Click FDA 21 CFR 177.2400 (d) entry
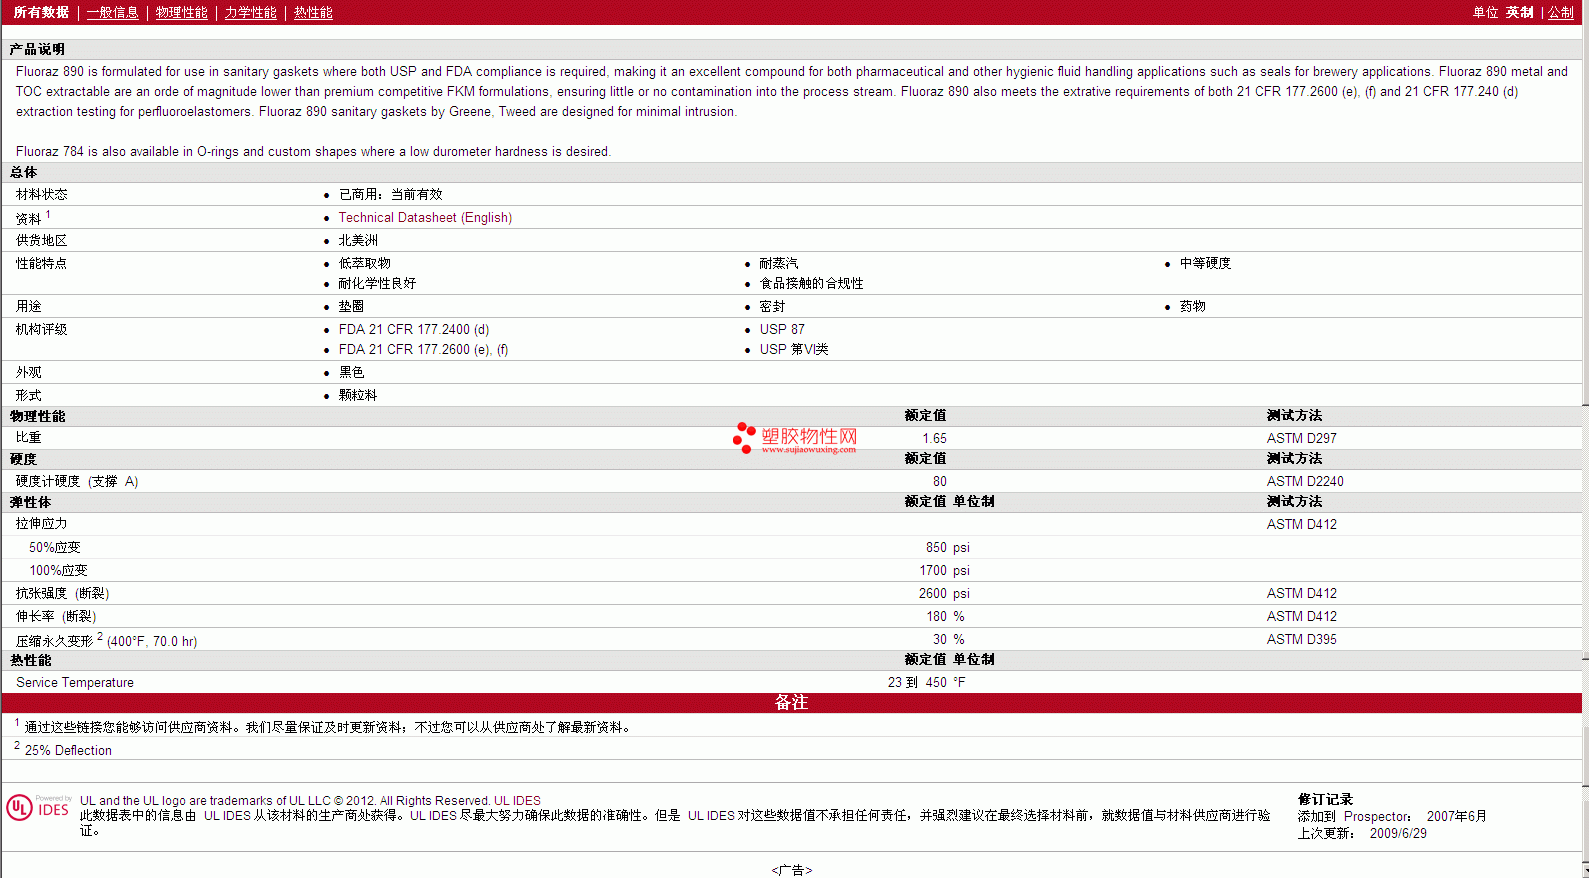Image resolution: width=1589 pixels, height=878 pixels. 414,329
